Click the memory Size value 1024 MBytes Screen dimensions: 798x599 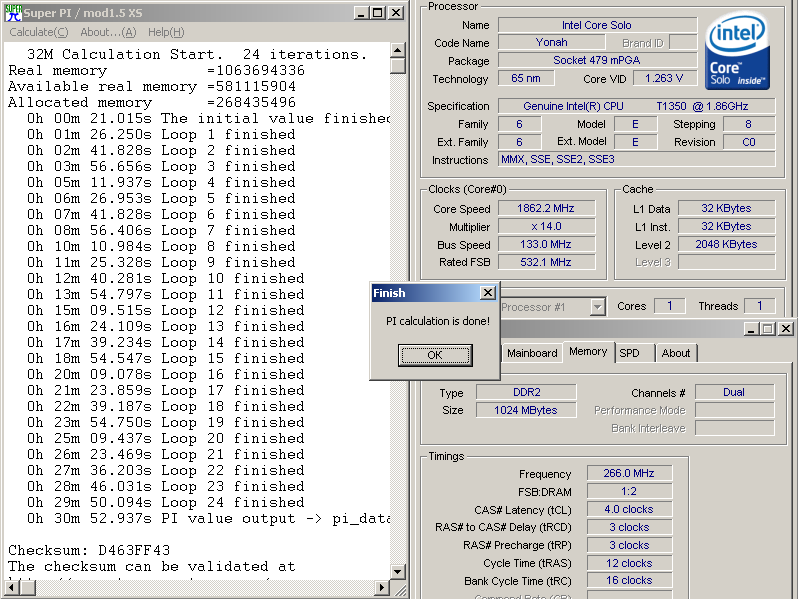coord(526,410)
